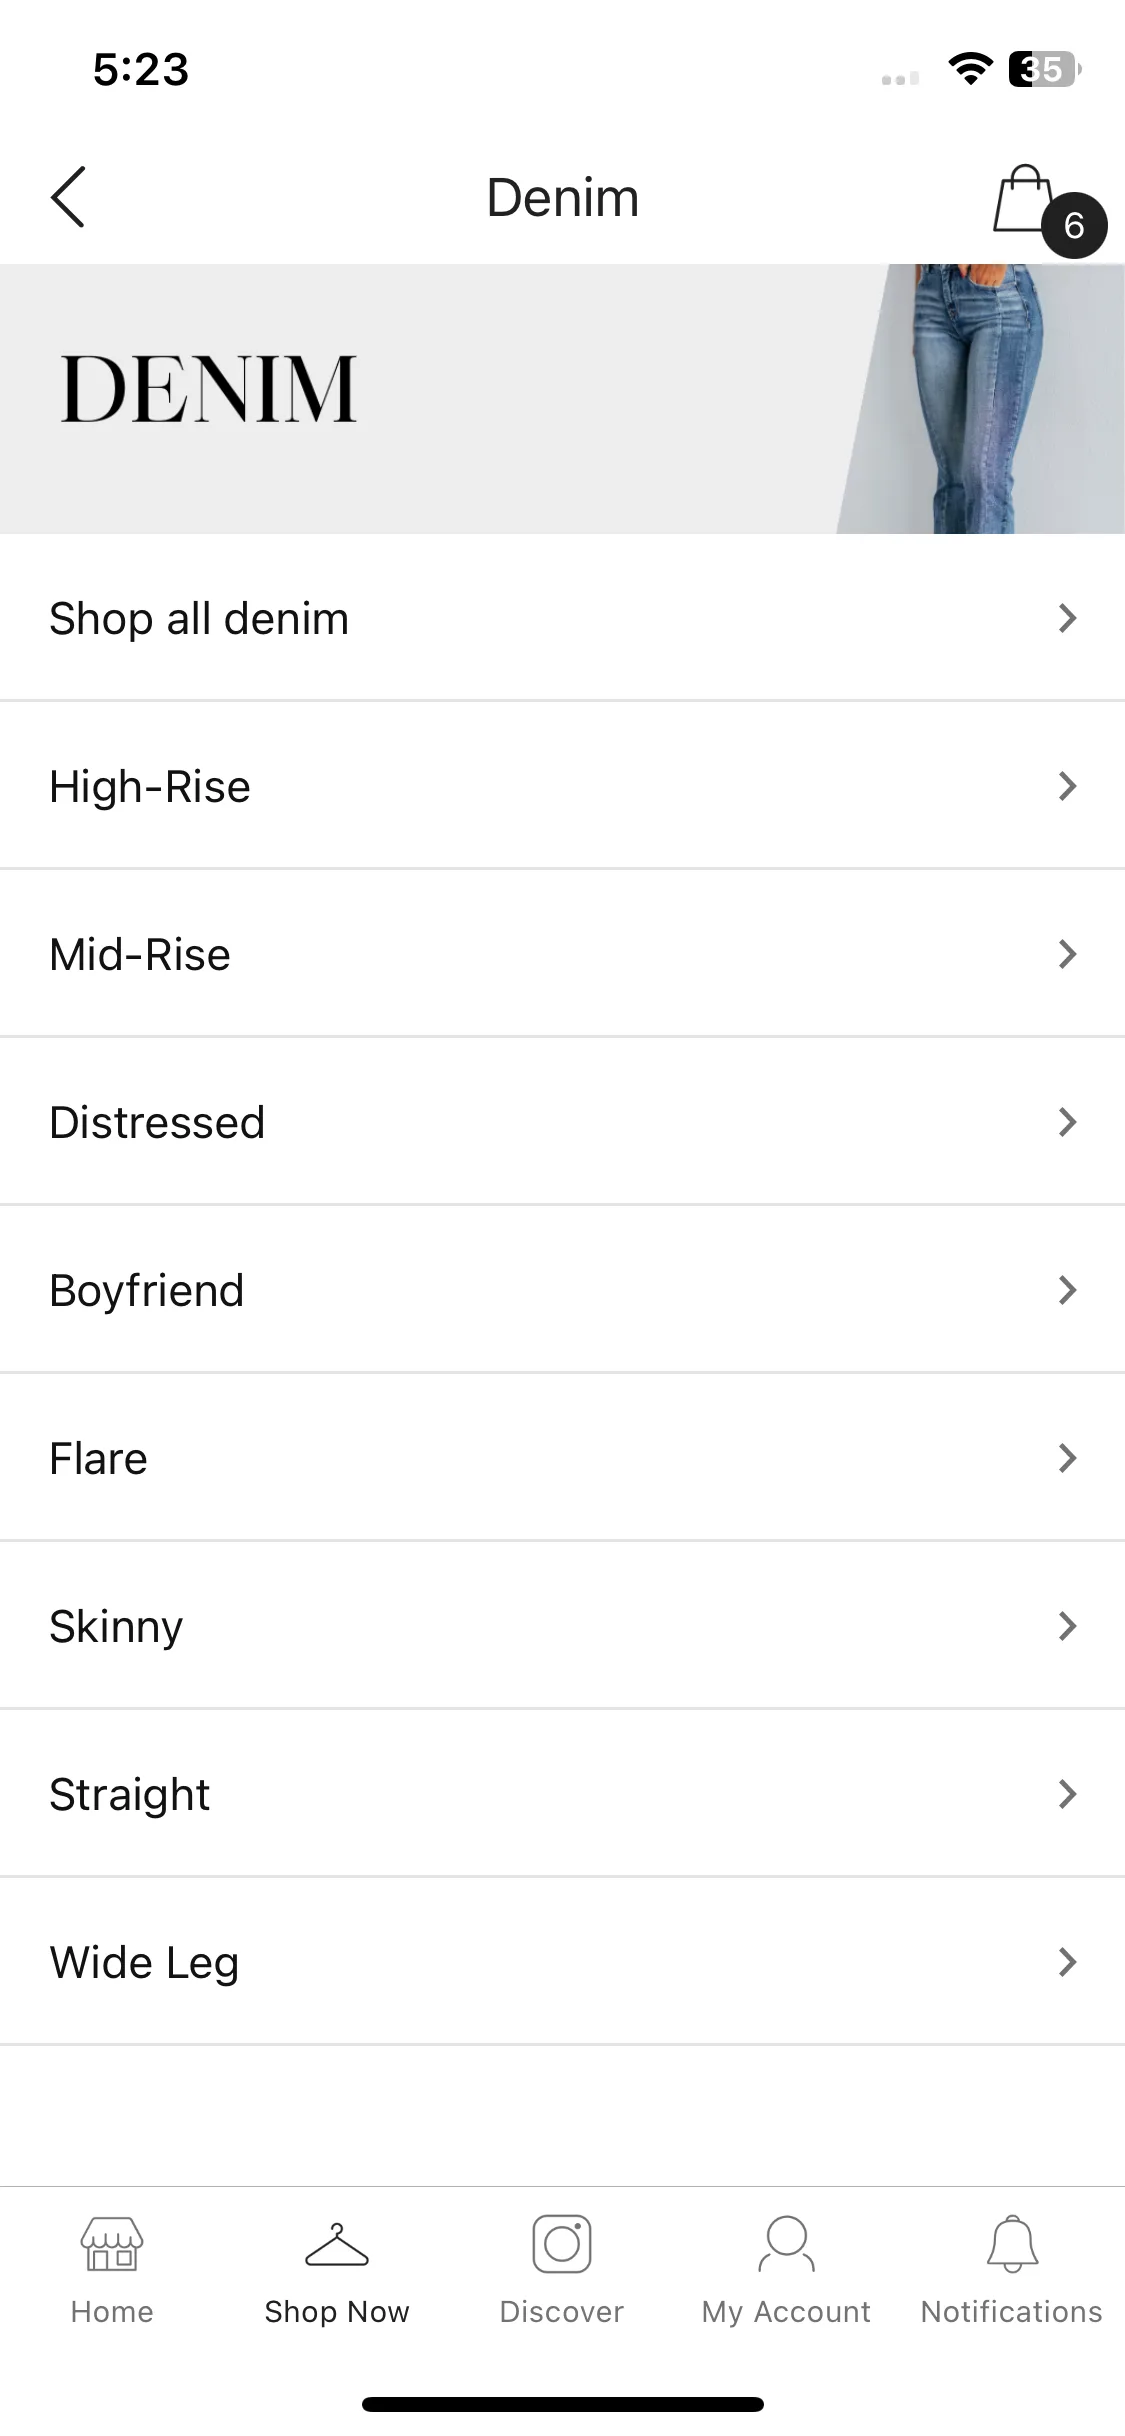This screenshot has width=1125, height=2436.
Task: Expand the Skinny row chevron arrow
Action: click(1067, 1626)
